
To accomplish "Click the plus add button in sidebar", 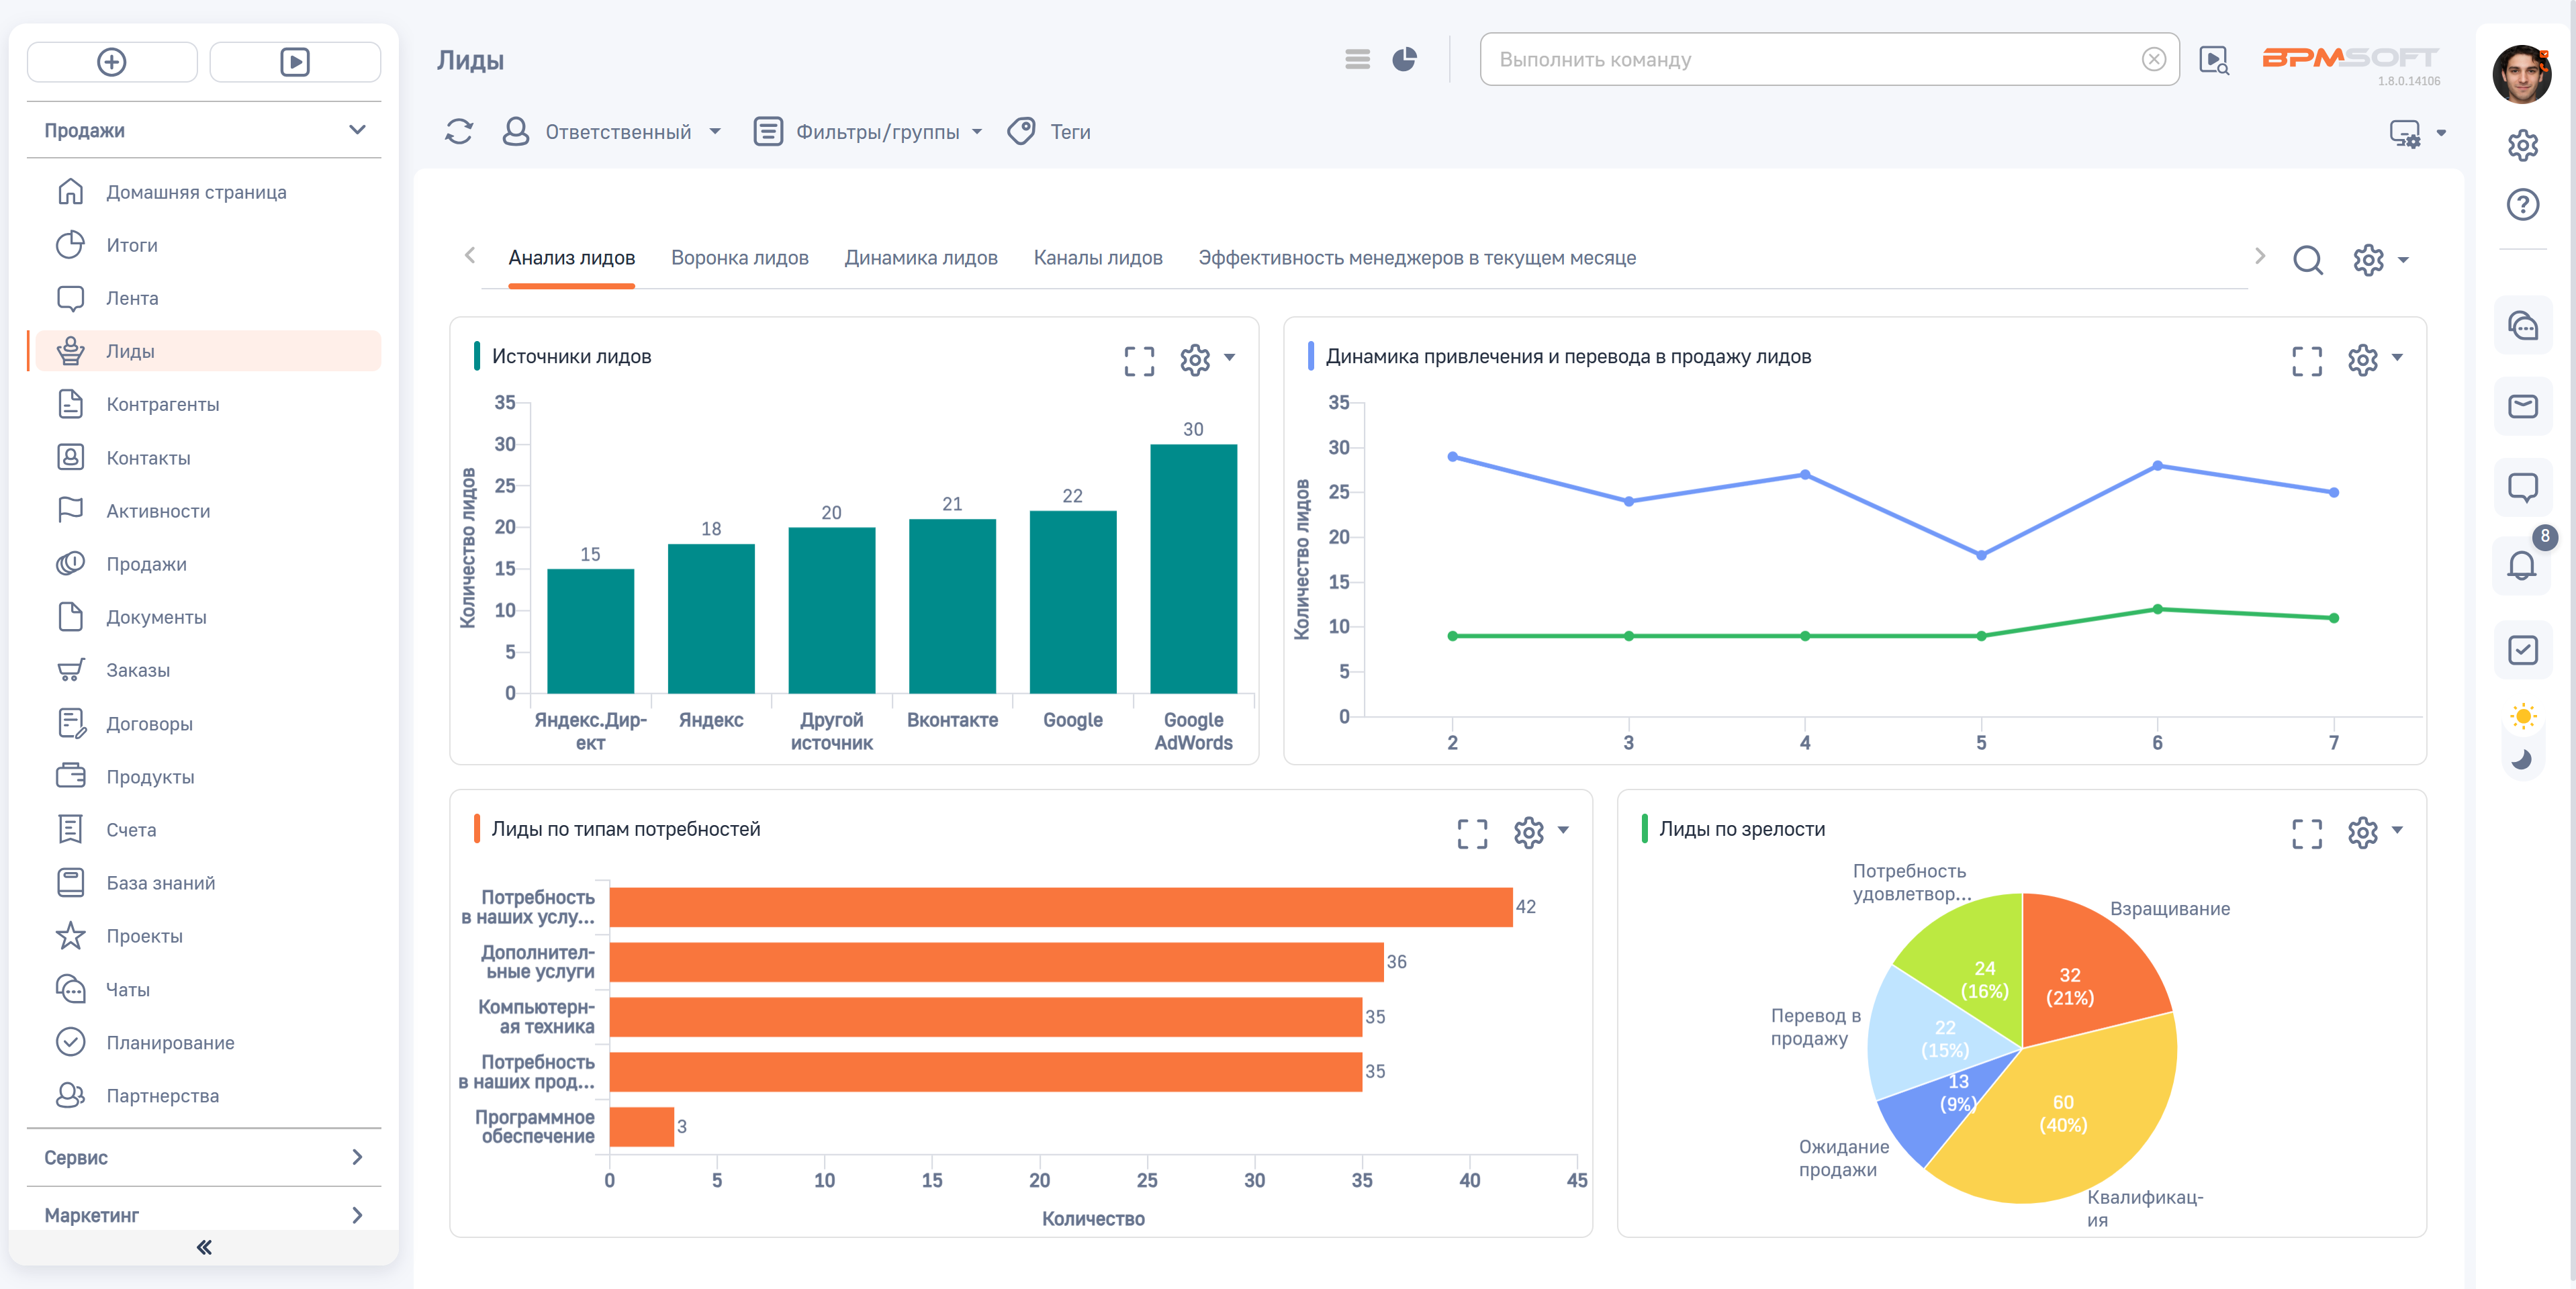I will click(112, 62).
